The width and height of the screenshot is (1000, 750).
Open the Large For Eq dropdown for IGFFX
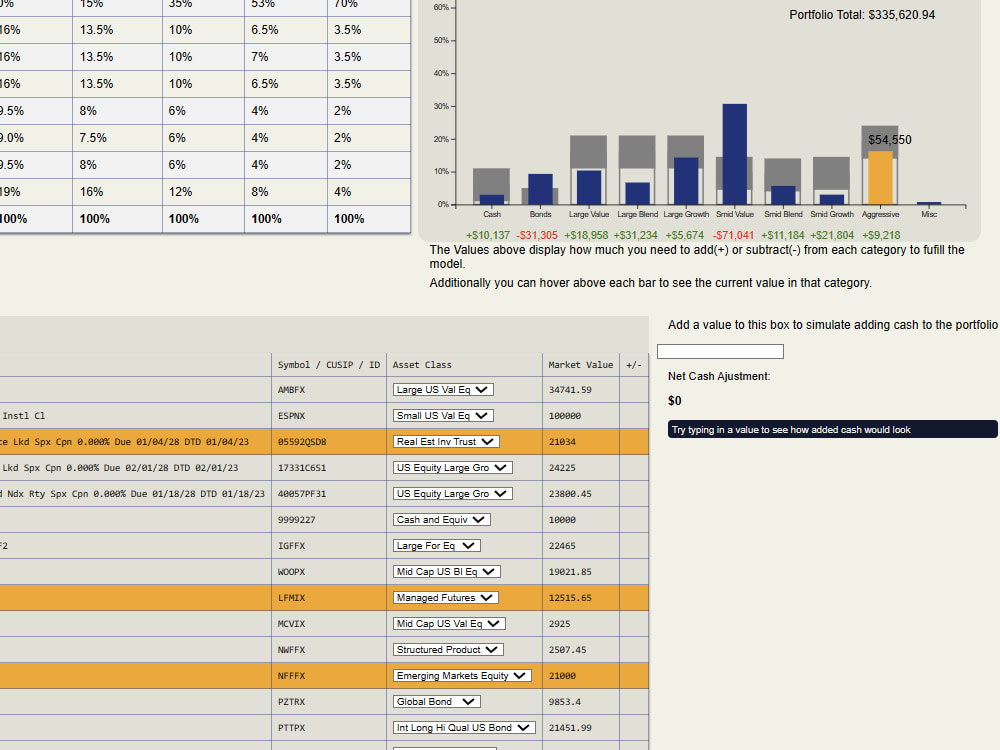[438, 545]
